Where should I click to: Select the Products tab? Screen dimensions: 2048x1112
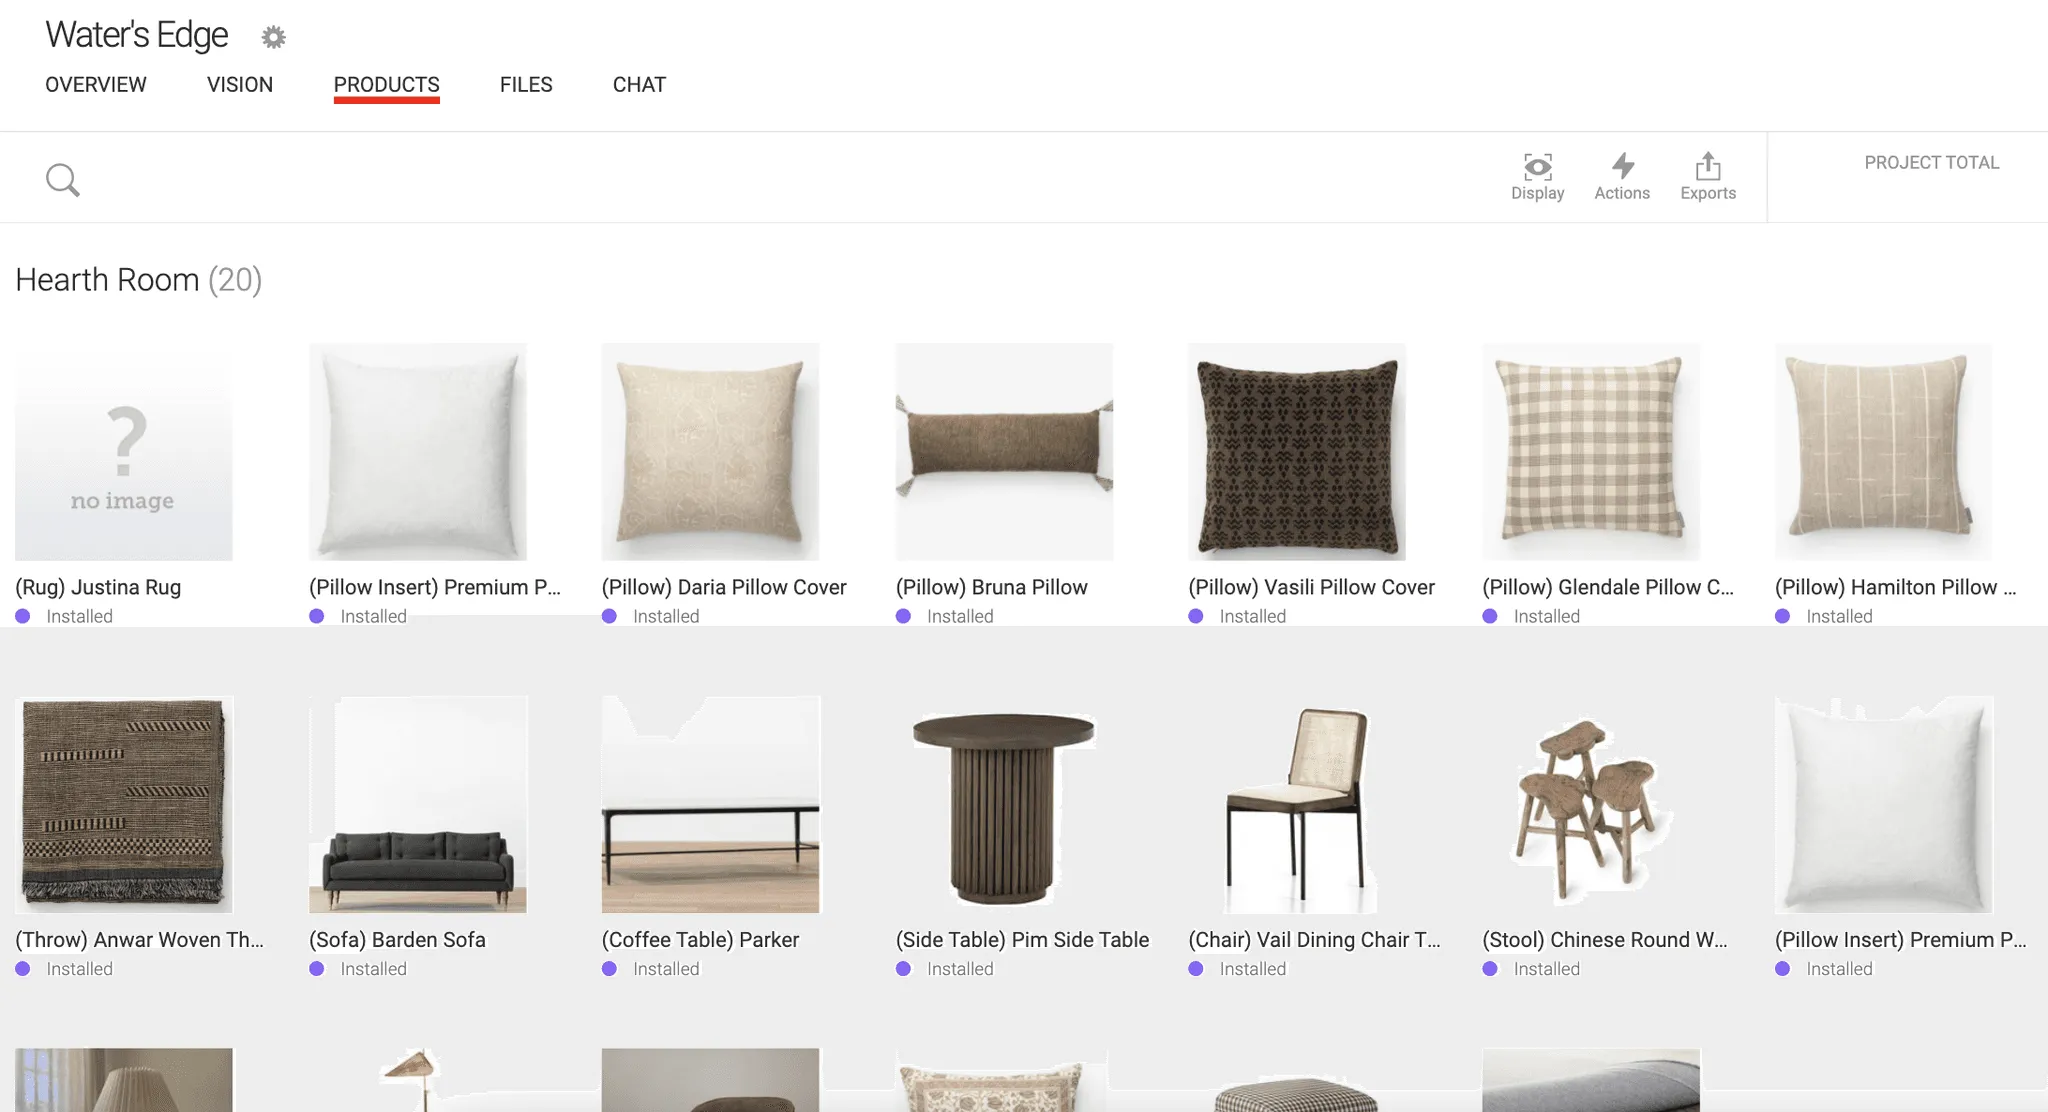tap(387, 85)
